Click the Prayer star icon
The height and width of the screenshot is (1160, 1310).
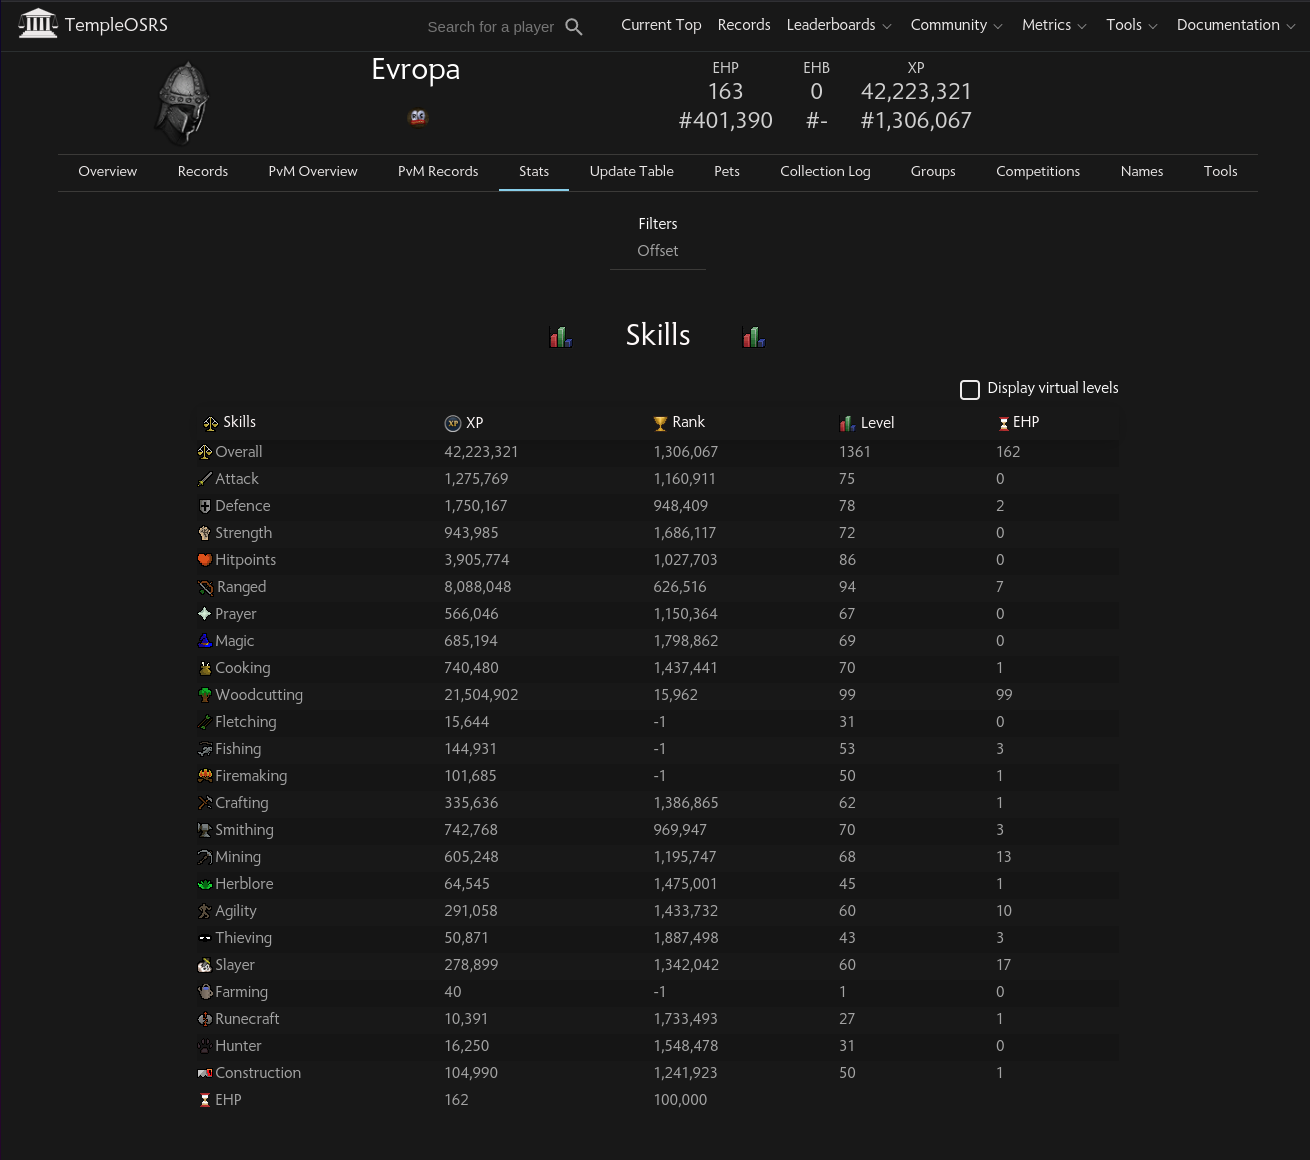click(205, 614)
